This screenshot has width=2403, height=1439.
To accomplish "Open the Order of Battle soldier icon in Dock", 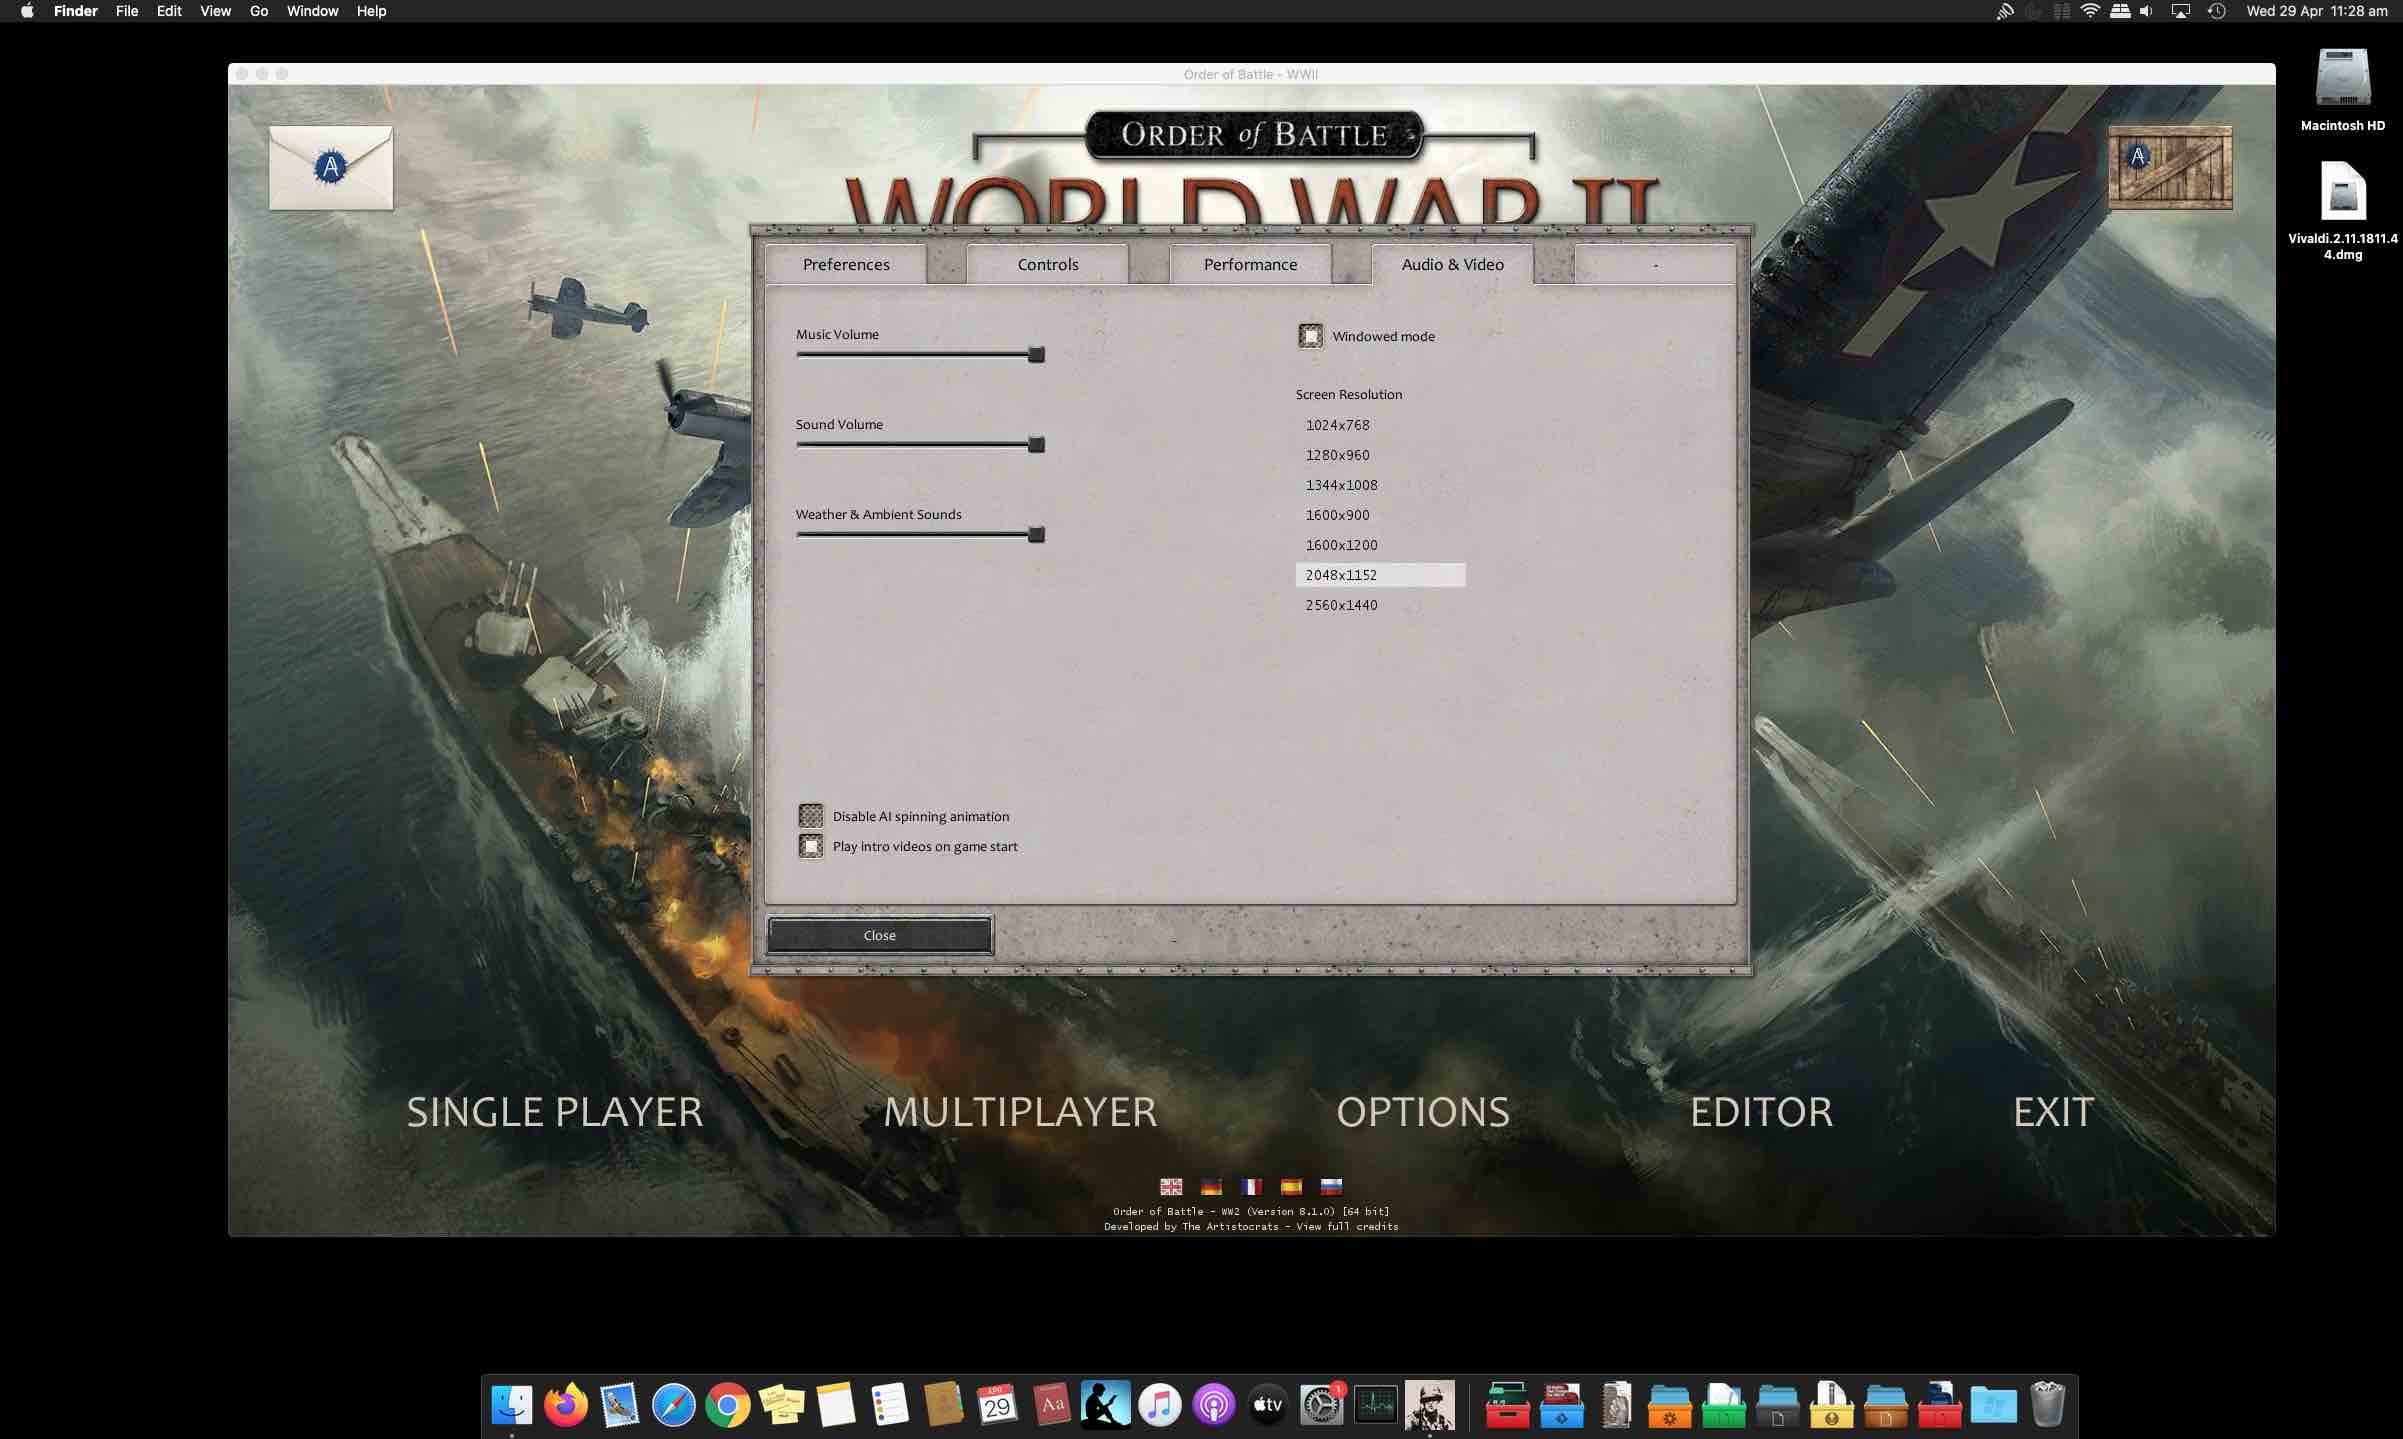I will click(1429, 1405).
